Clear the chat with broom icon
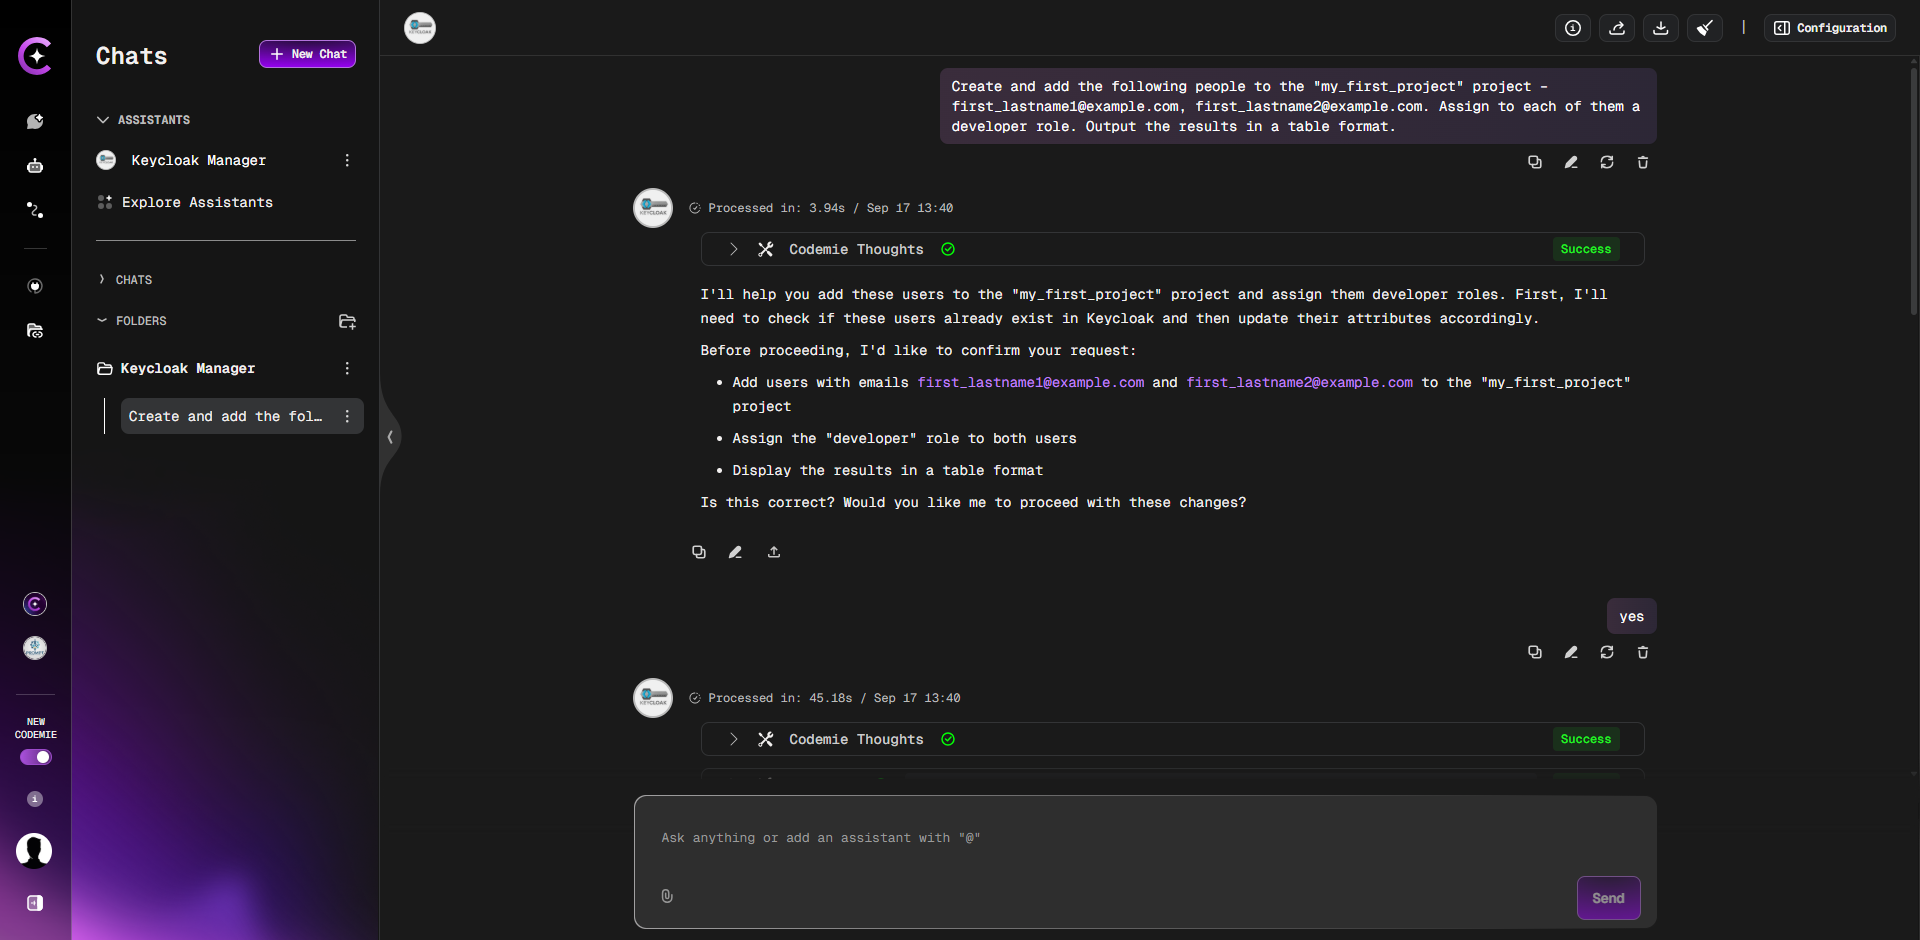 pyautogui.click(x=1704, y=28)
